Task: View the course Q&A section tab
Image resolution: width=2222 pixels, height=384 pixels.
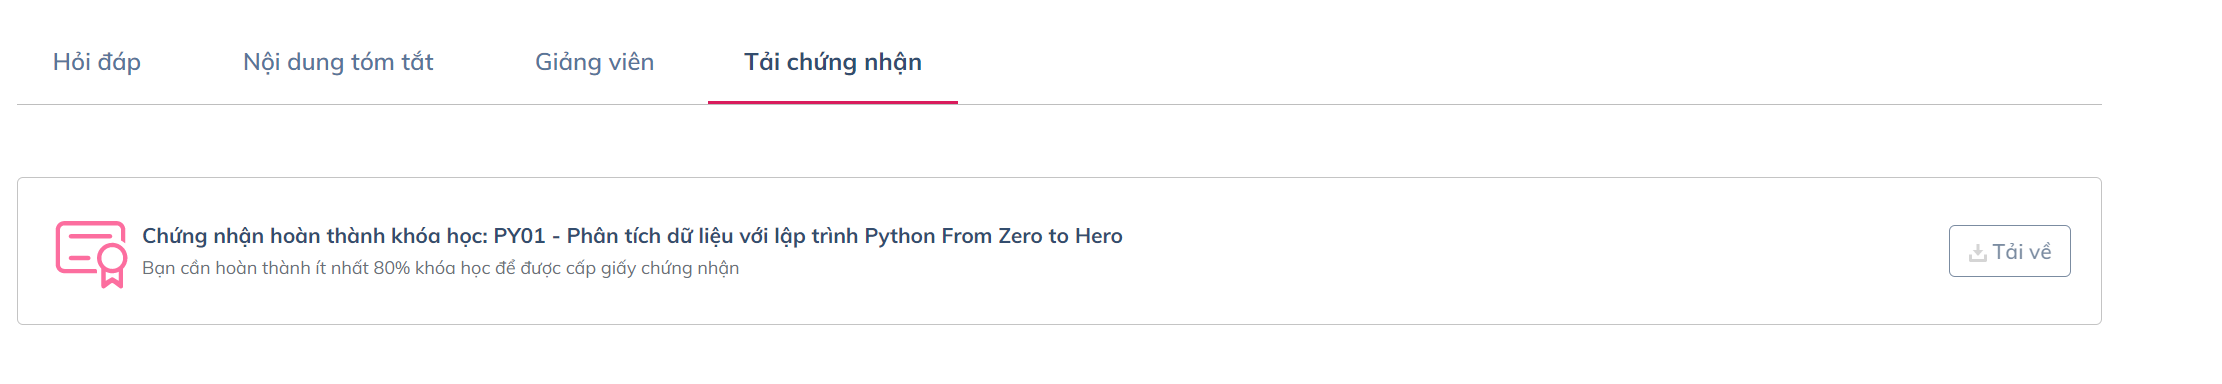Action: point(97,62)
